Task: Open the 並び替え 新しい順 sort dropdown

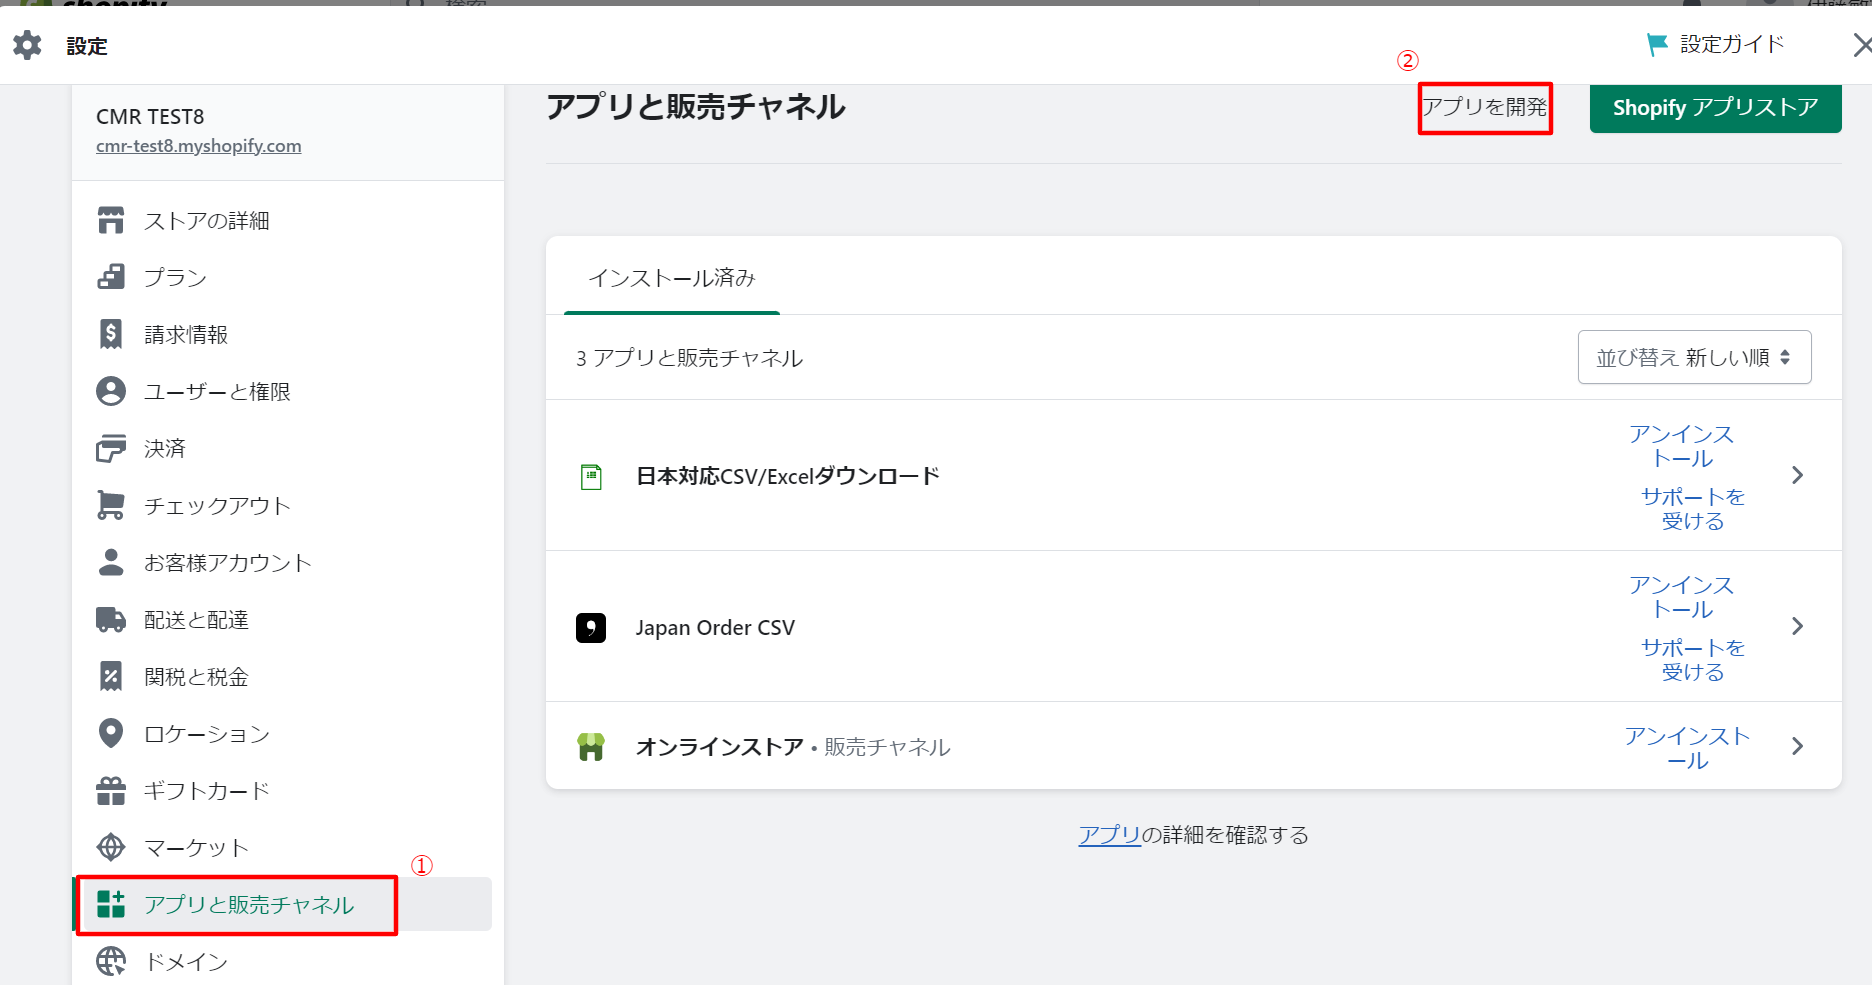Action: pos(1694,357)
